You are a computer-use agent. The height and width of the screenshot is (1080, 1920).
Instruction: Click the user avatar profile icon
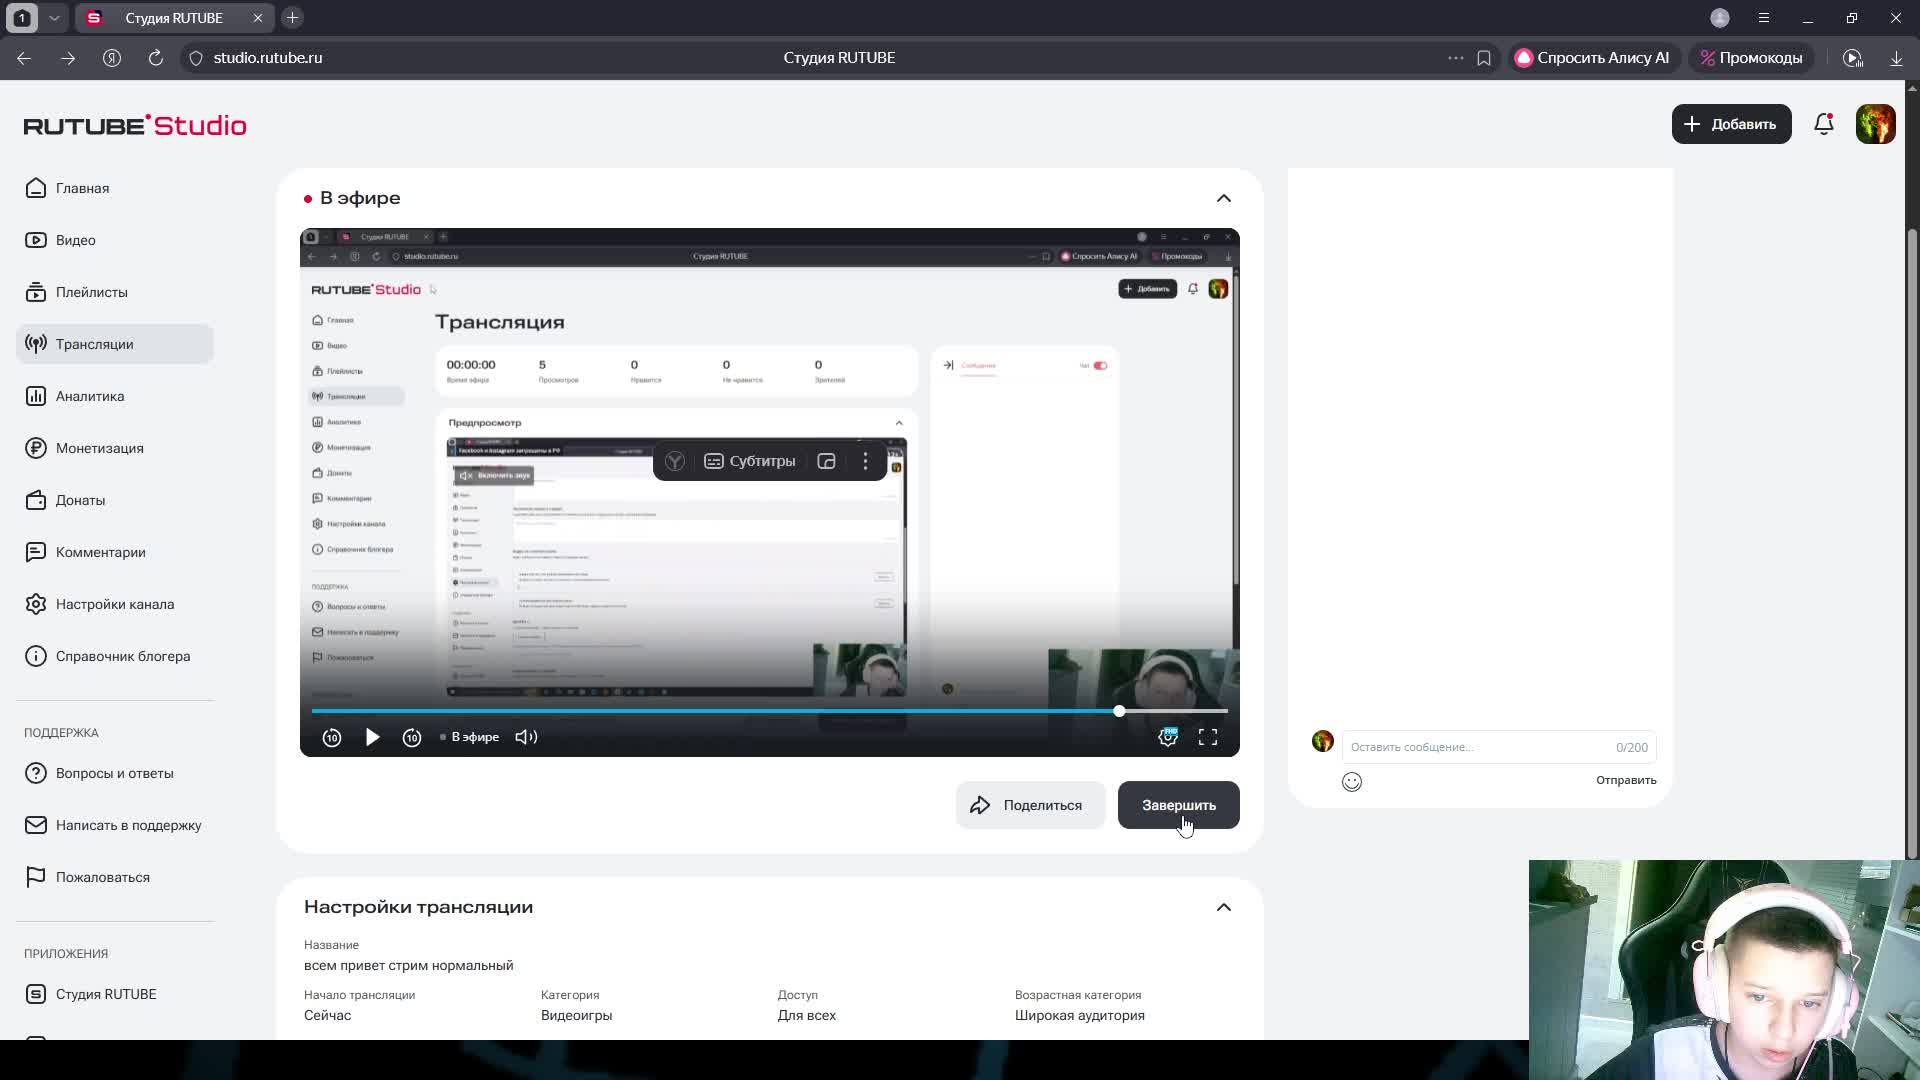[1875, 124]
